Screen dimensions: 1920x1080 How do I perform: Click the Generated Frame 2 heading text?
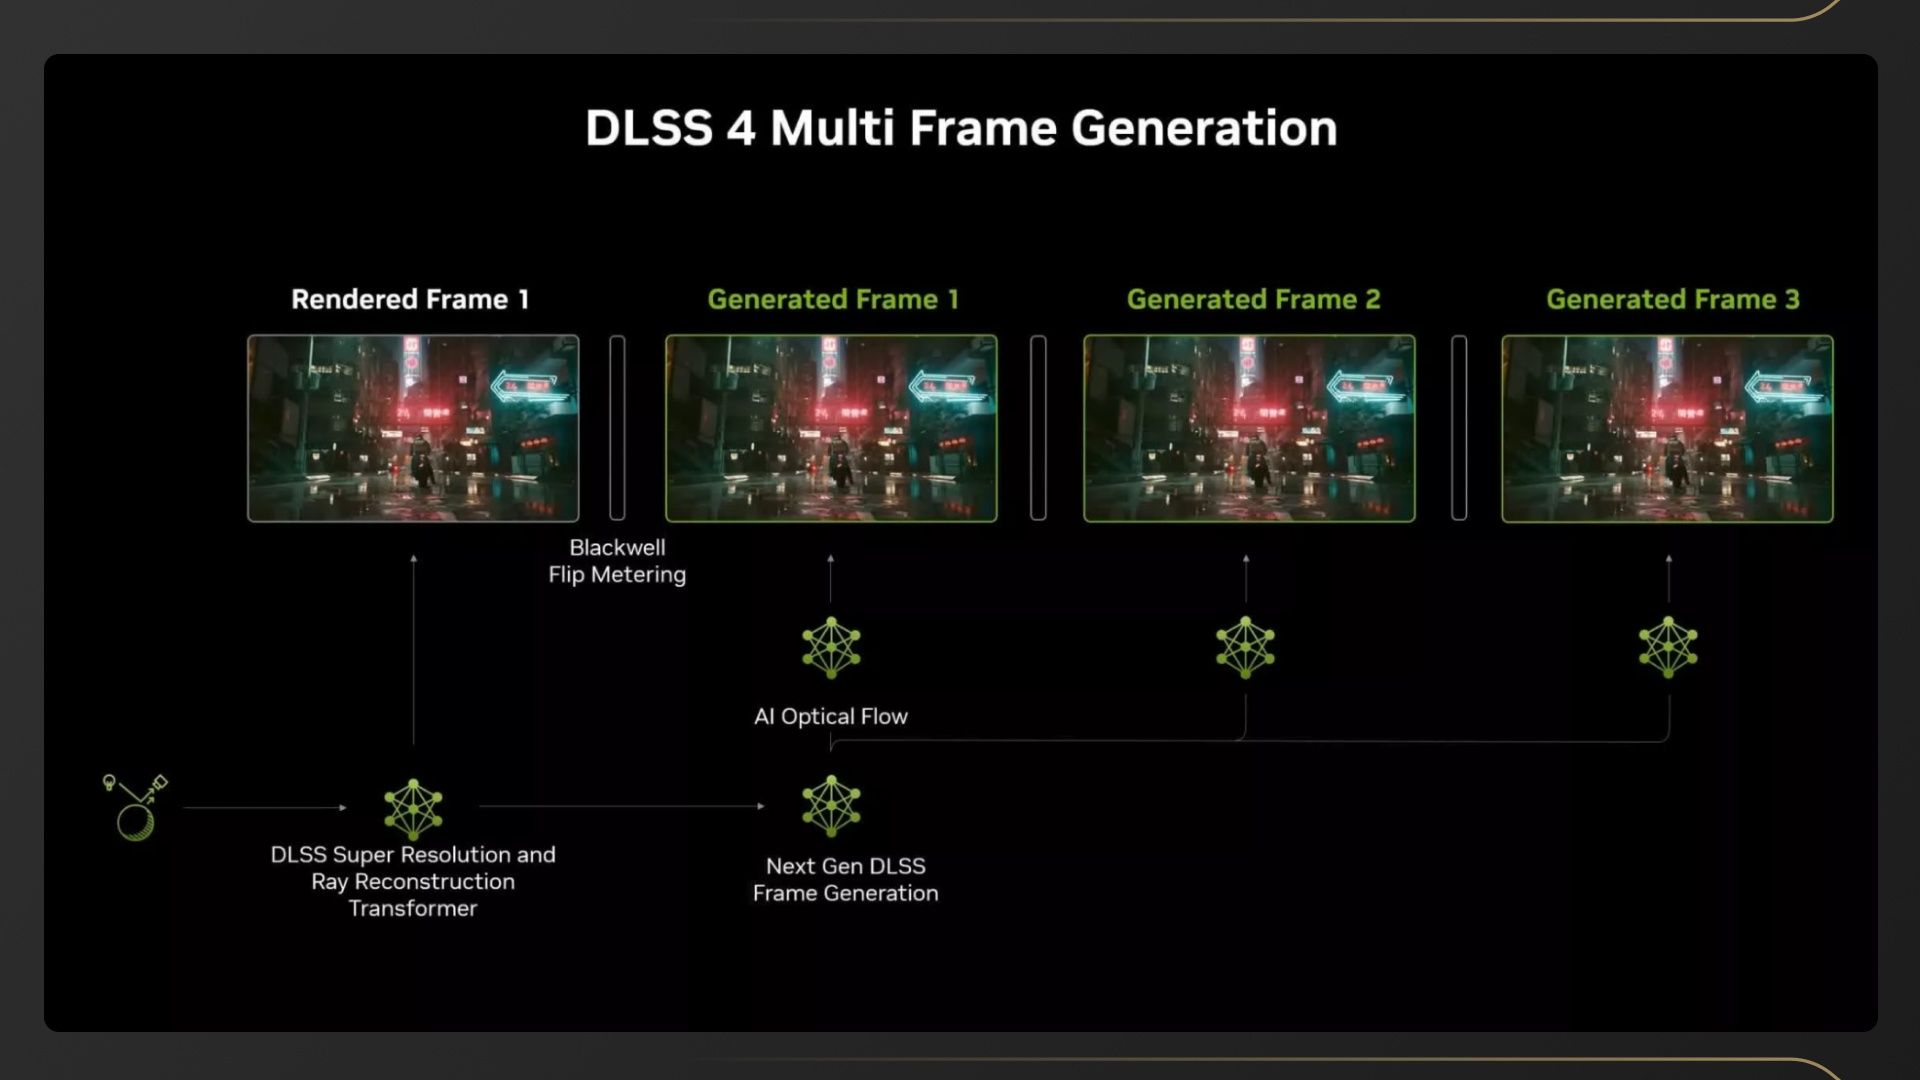tap(1253, 299)
